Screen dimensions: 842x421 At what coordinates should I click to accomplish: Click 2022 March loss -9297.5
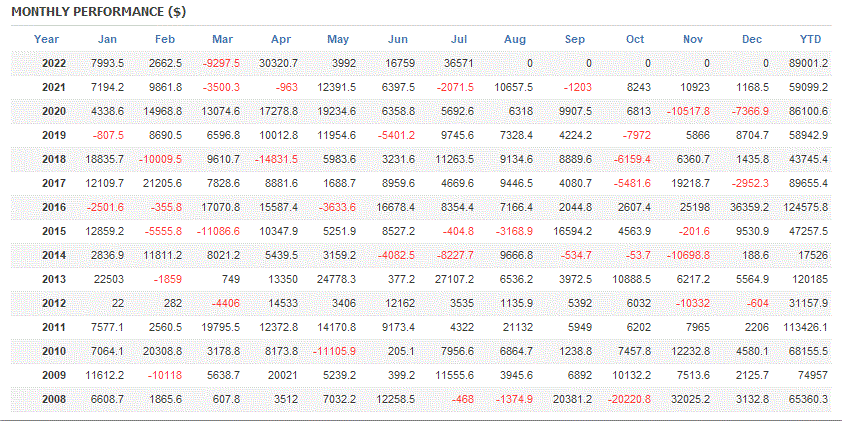click(x=220, y=63)
